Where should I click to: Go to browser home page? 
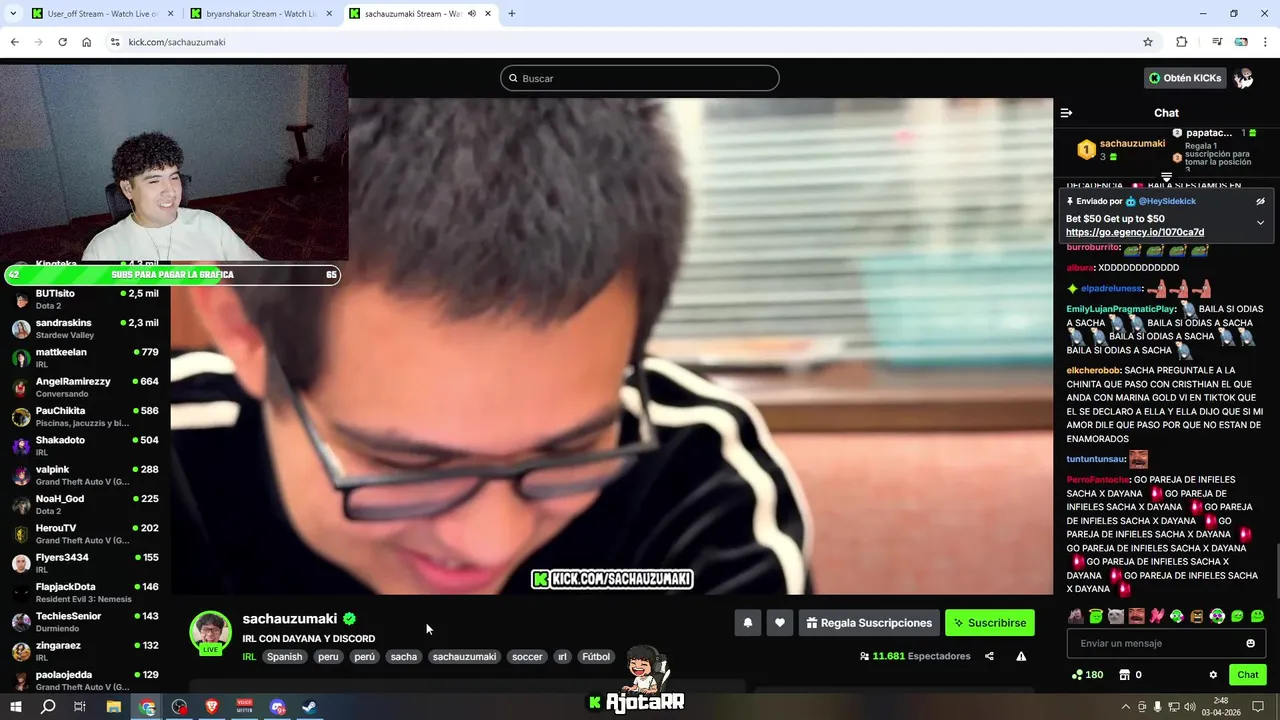coord(87,42)
